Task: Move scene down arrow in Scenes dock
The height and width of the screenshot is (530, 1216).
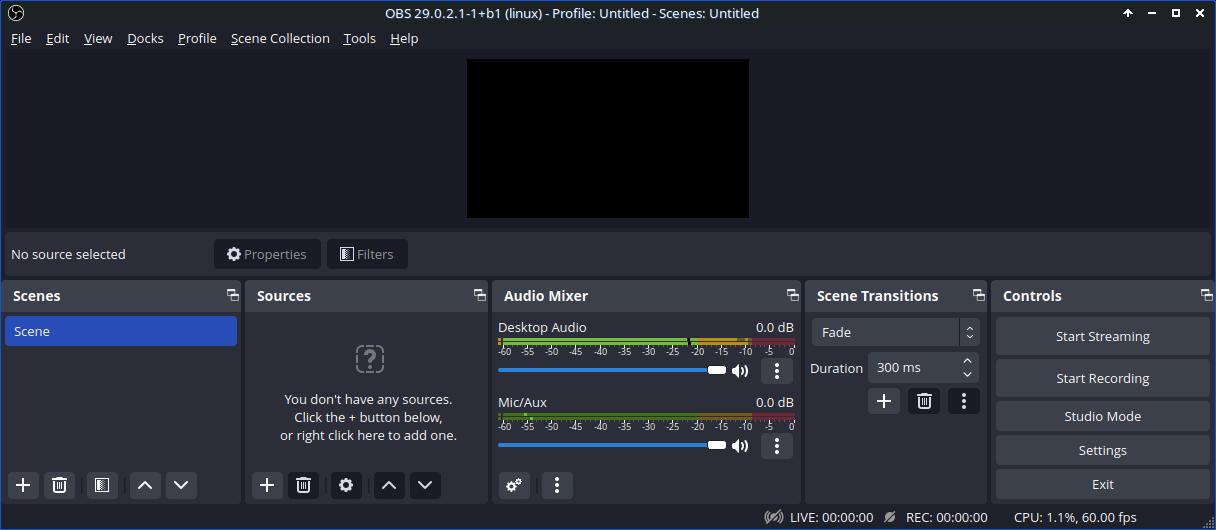Action: pos(181,485)
